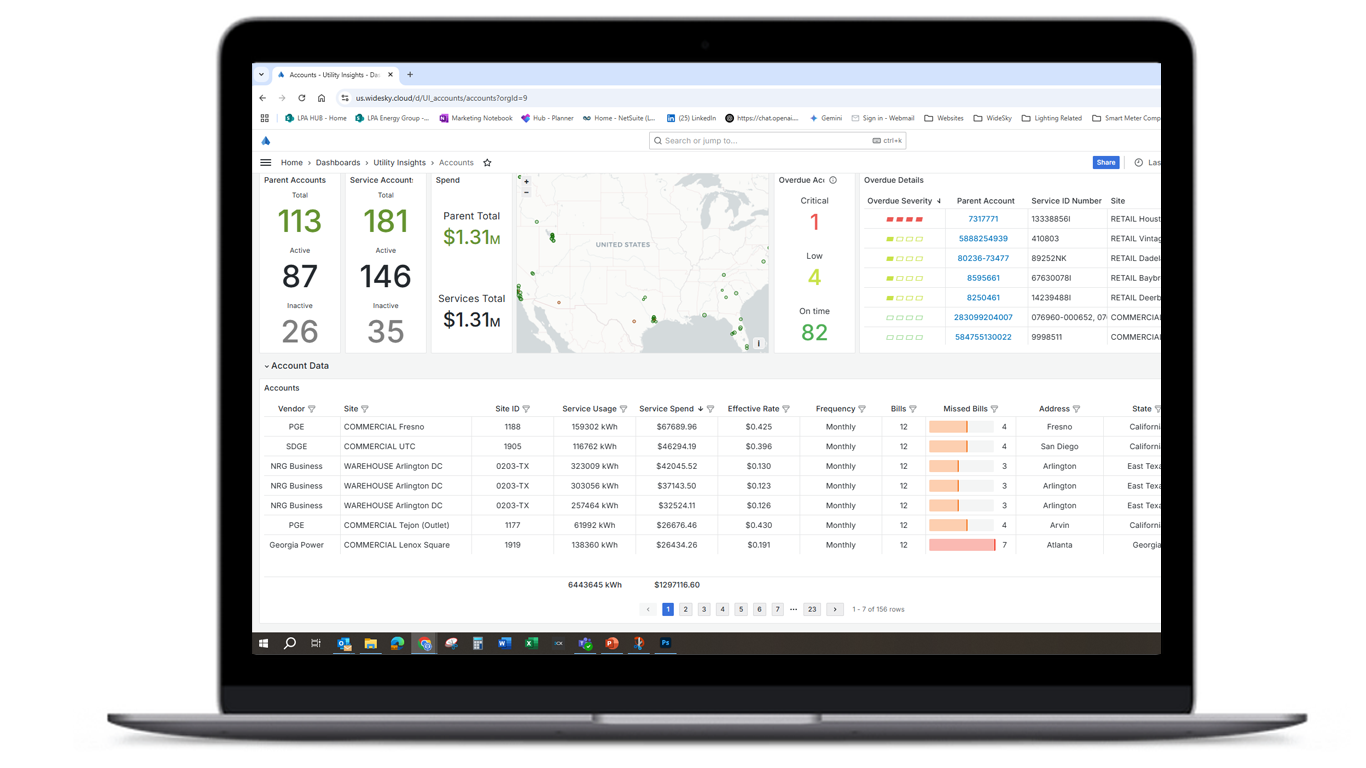Reload the page with the browser refresh button
The width and height of the screenshot is (1366, 768).
302,98
